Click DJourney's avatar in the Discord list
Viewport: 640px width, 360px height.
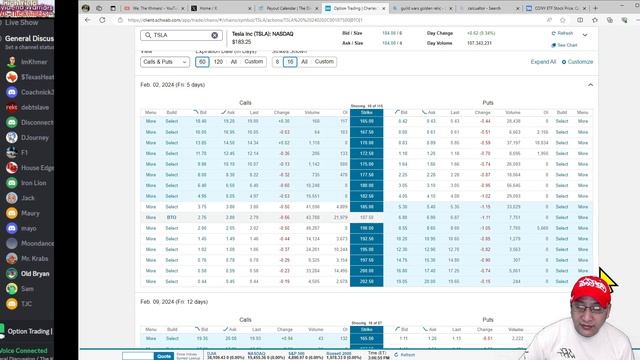tap(12, 137)
